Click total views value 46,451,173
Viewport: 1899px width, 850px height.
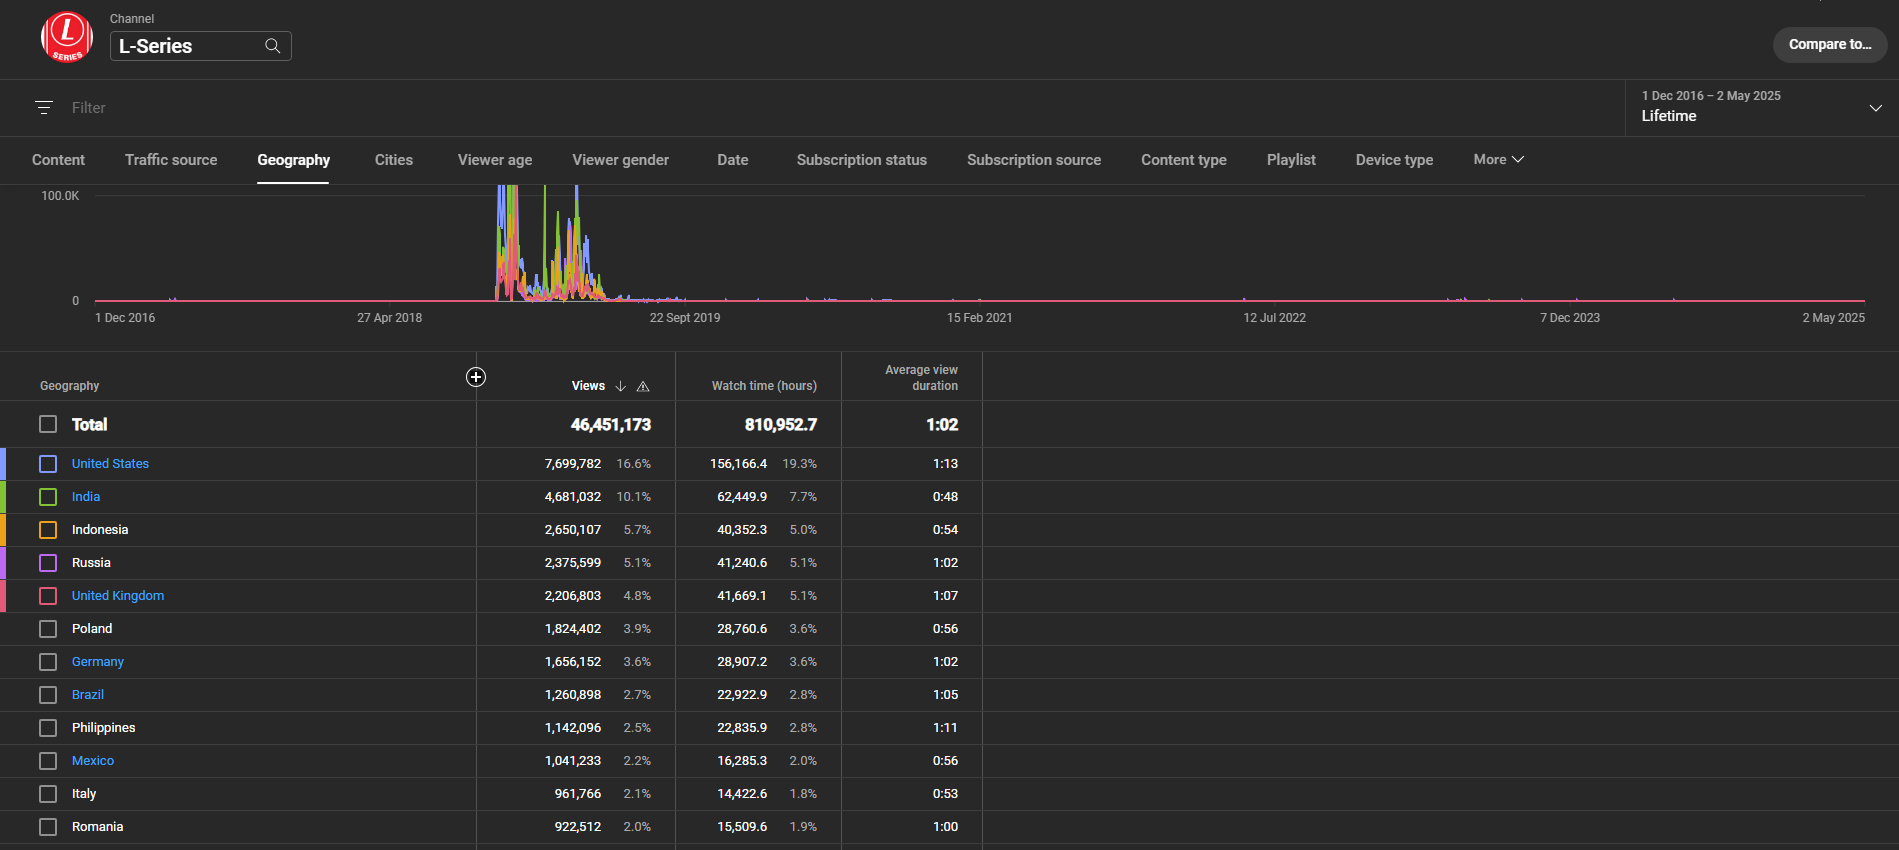click(x=610, y=425)
